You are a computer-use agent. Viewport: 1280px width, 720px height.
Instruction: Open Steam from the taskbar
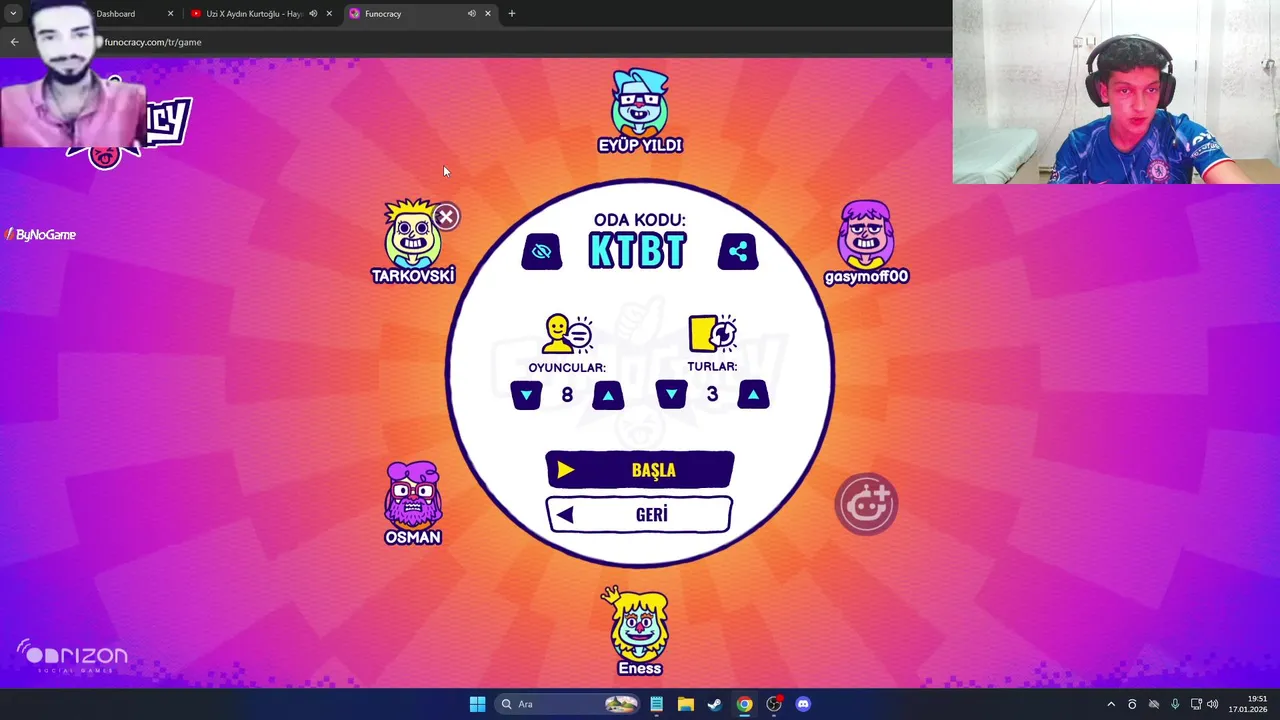point(714,704)
